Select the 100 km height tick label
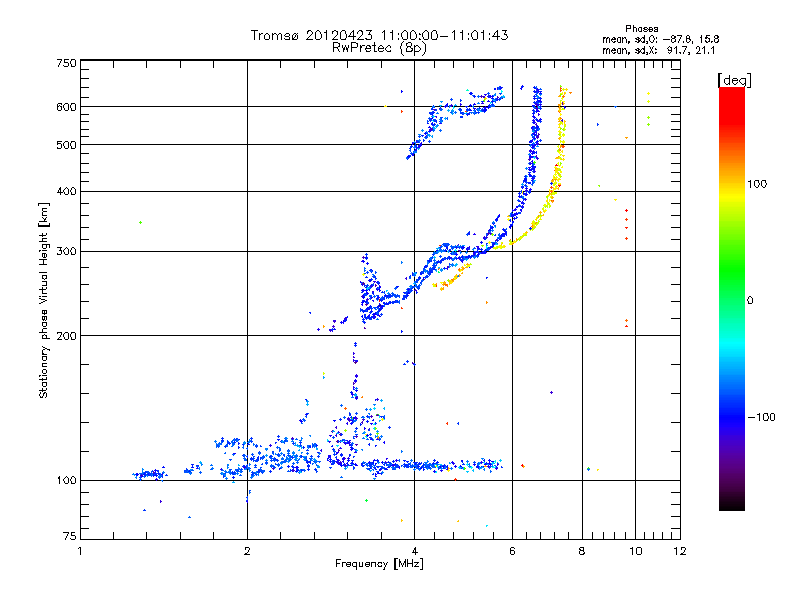Image resolution: width=800 pixels, height=600 pixels. (x=66, y=480)
